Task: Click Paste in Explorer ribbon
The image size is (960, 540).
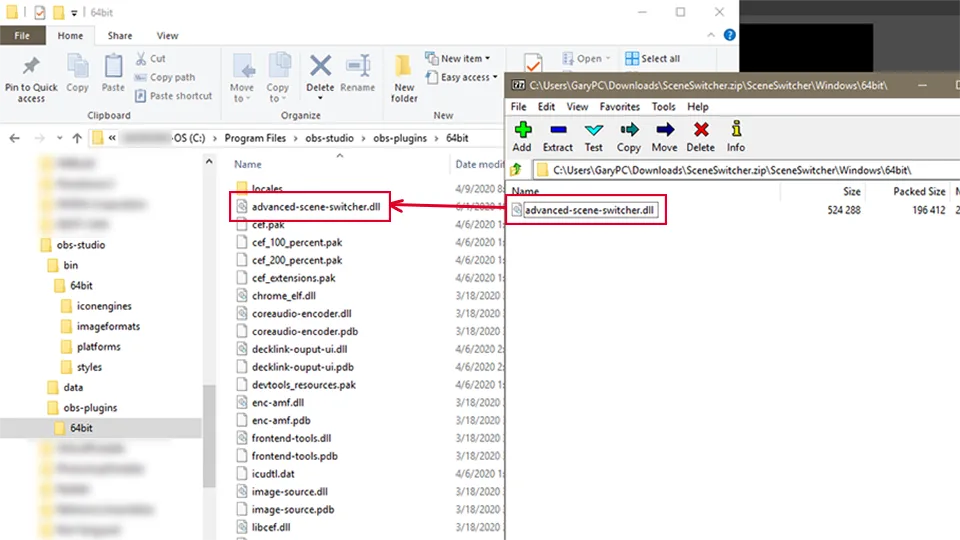Action: [x=113, y=73]
